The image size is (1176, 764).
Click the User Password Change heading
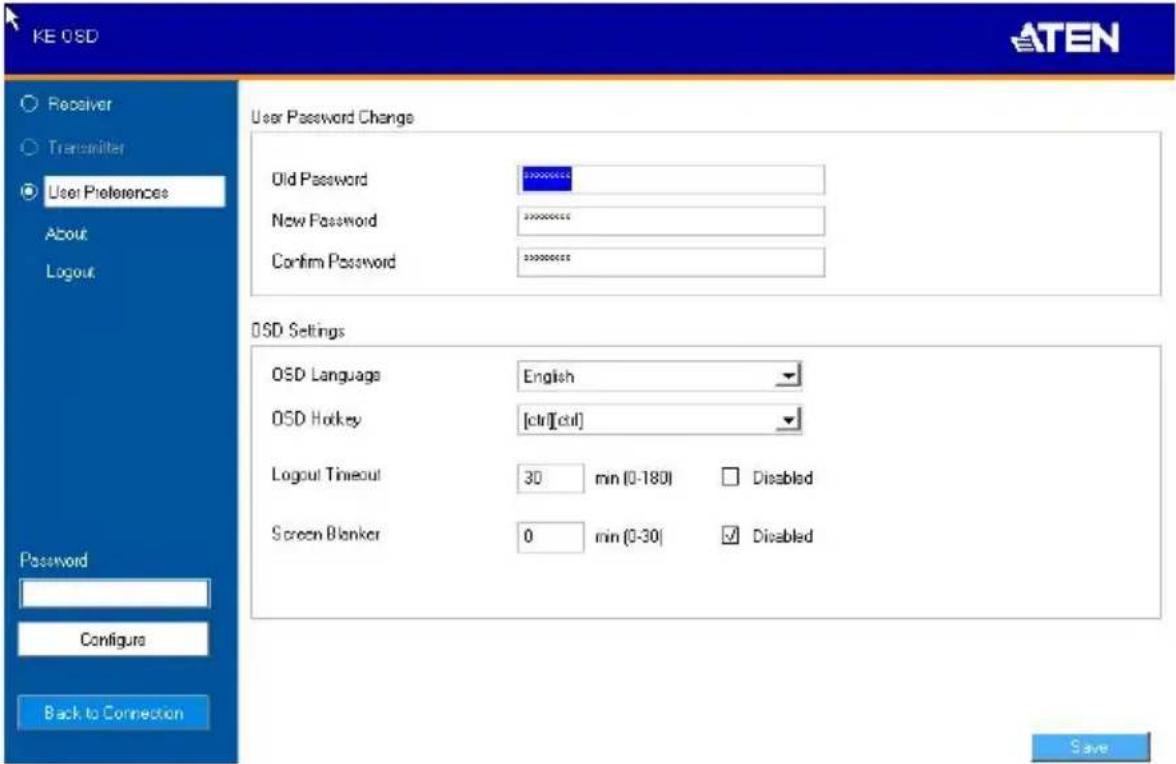332,117
